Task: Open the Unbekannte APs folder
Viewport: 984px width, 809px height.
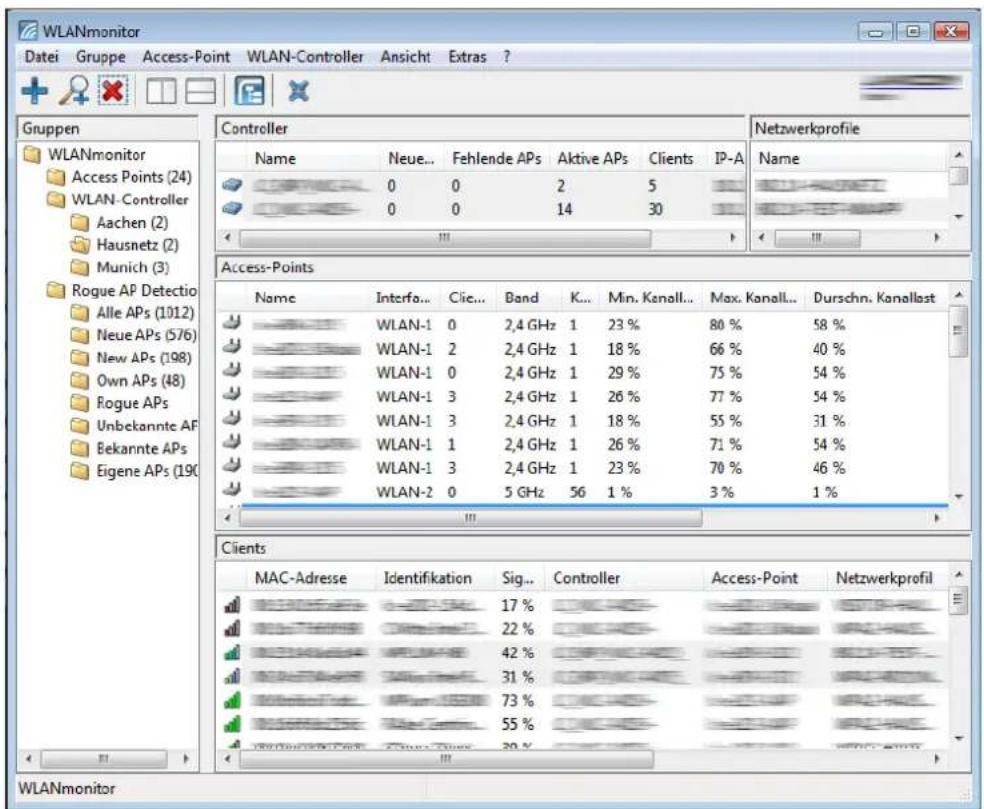Action: [x=134, y=426]
